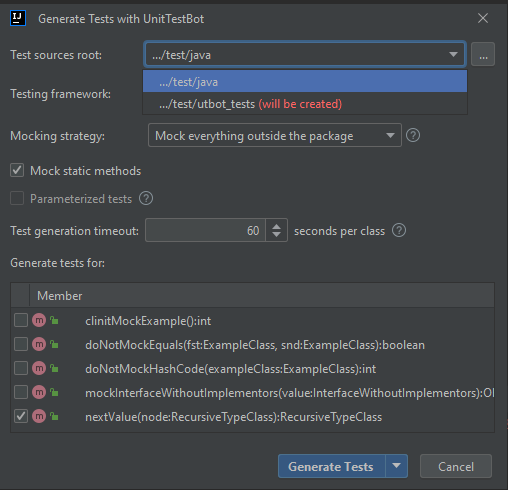Open help for Parameterized tests
The width and height of the screenshot is (508, 490).
[146, 198]
